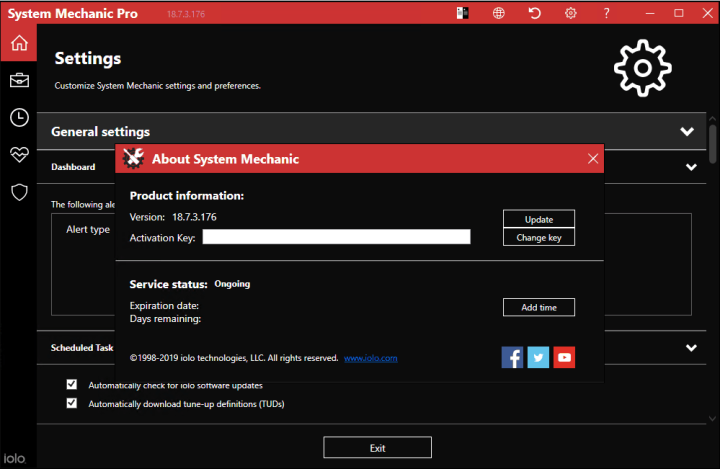Uncheck automatically download tune-up definitions
The height and width of the screenshot is (469, 720).
coord(72,403)
